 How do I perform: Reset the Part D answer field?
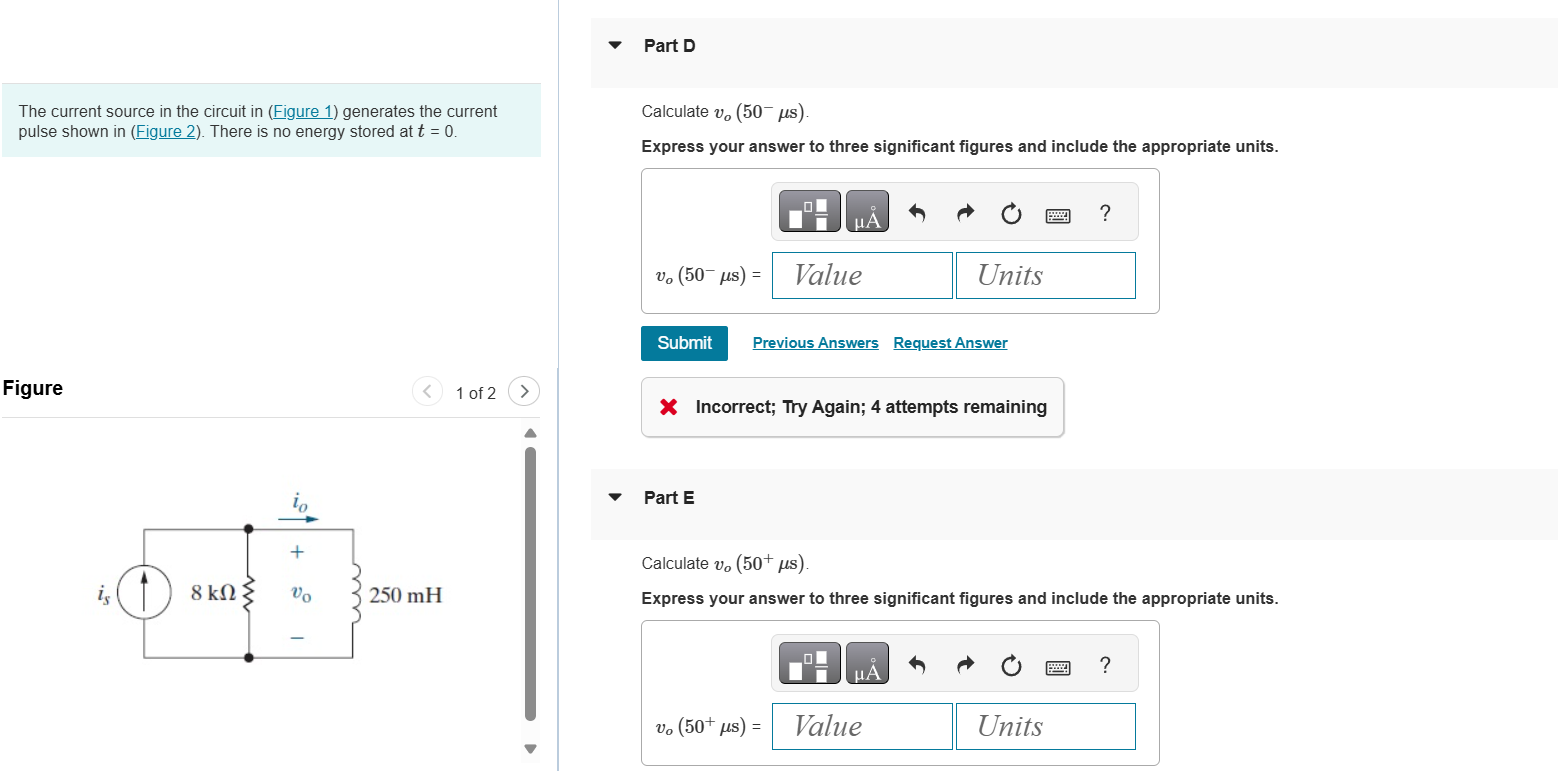click(x=1011, y=213)
